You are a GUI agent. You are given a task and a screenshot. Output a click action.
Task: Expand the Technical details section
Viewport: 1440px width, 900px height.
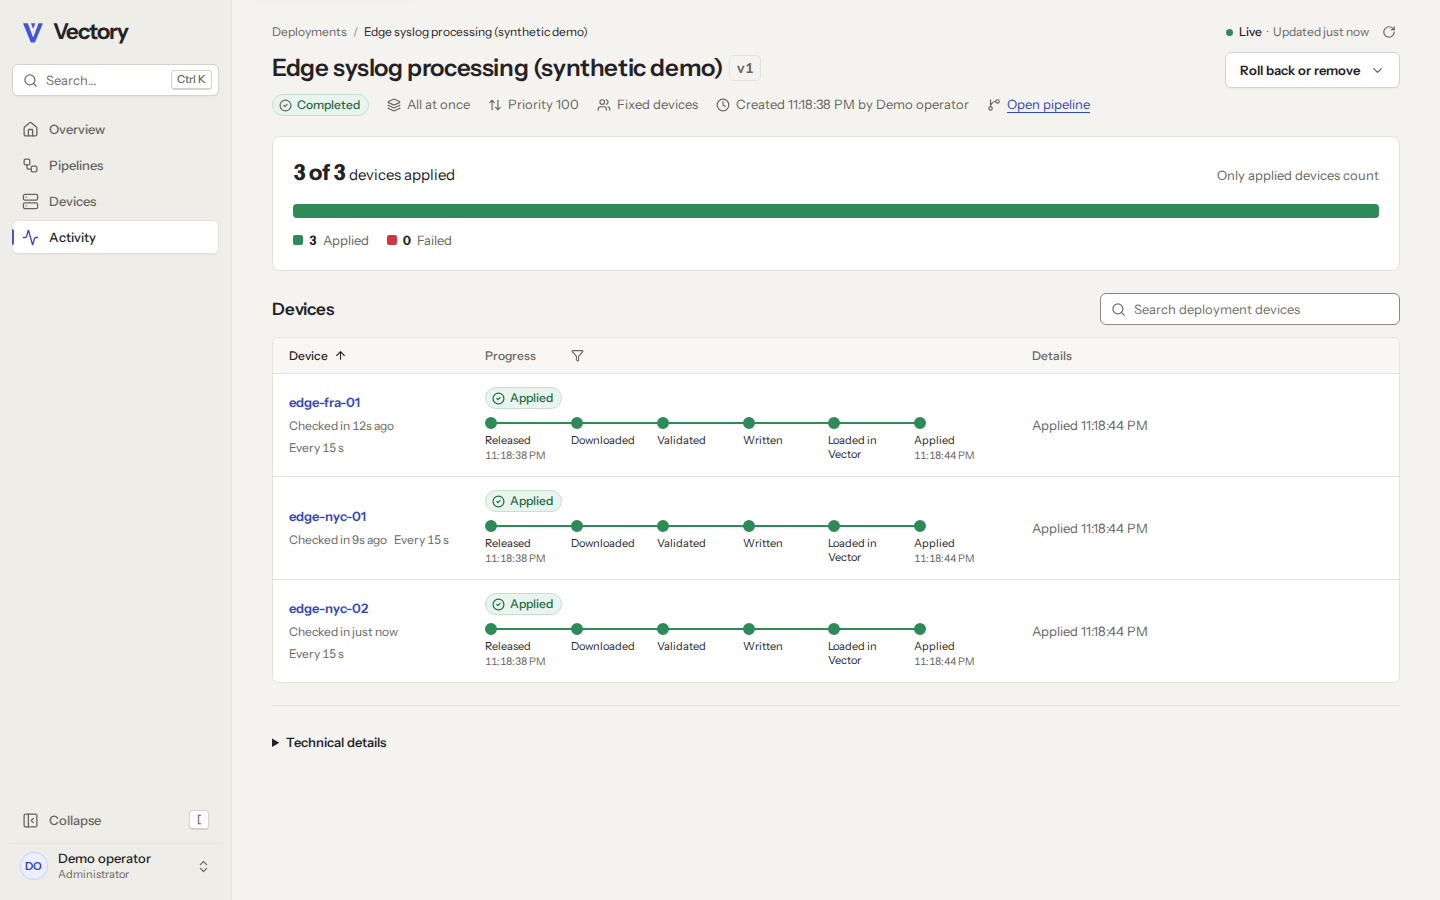point(329,742)
